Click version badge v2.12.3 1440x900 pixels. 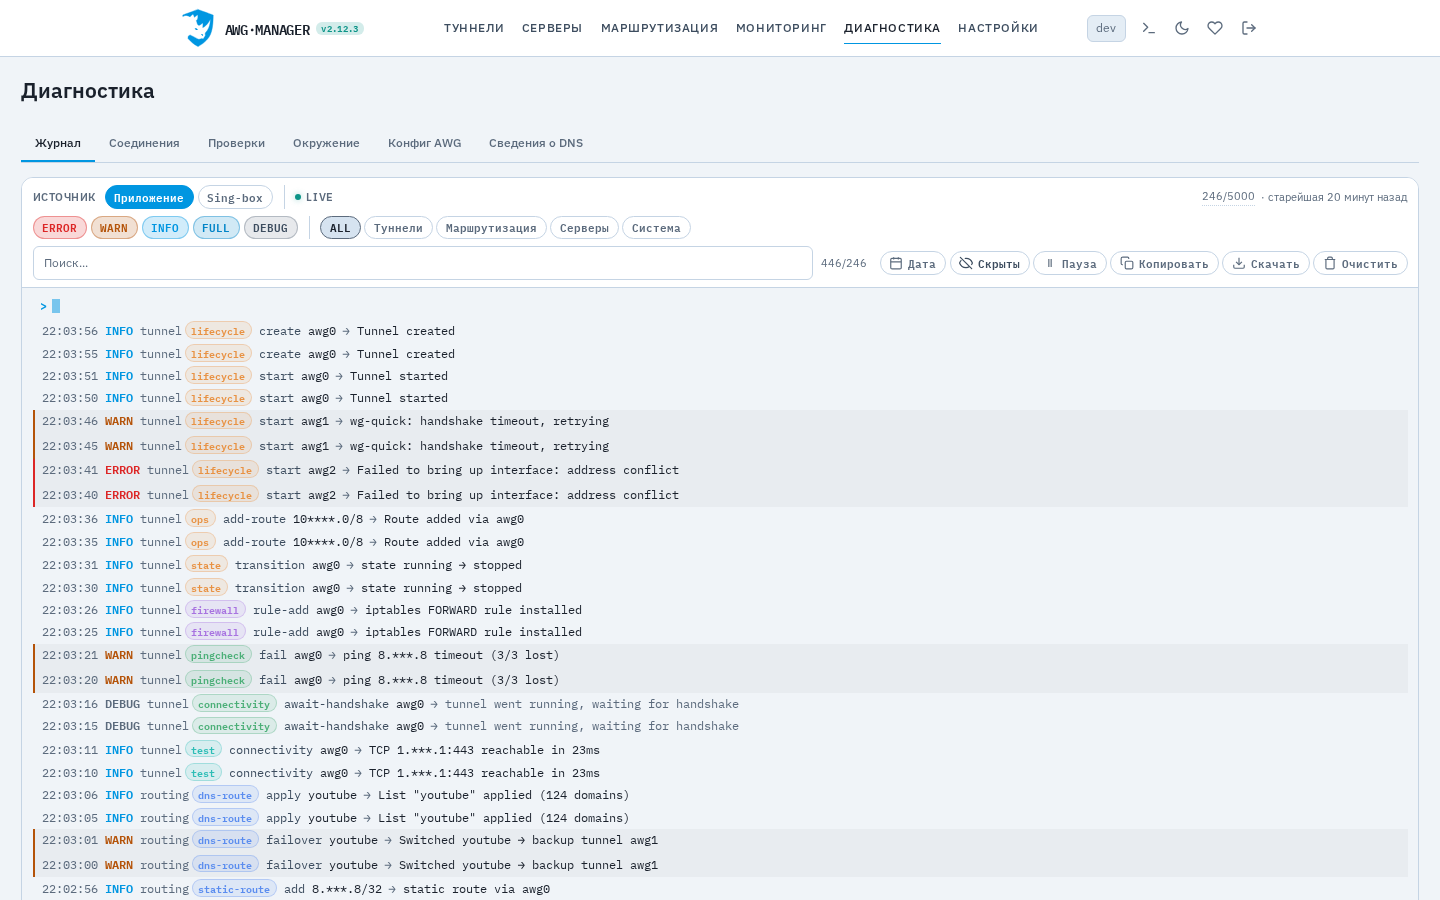(x=340, y=29)
